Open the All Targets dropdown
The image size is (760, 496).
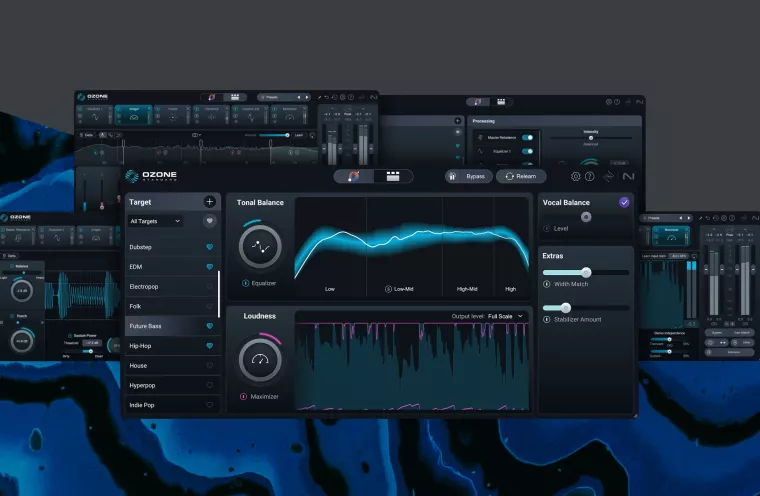(x=155, y=221)
